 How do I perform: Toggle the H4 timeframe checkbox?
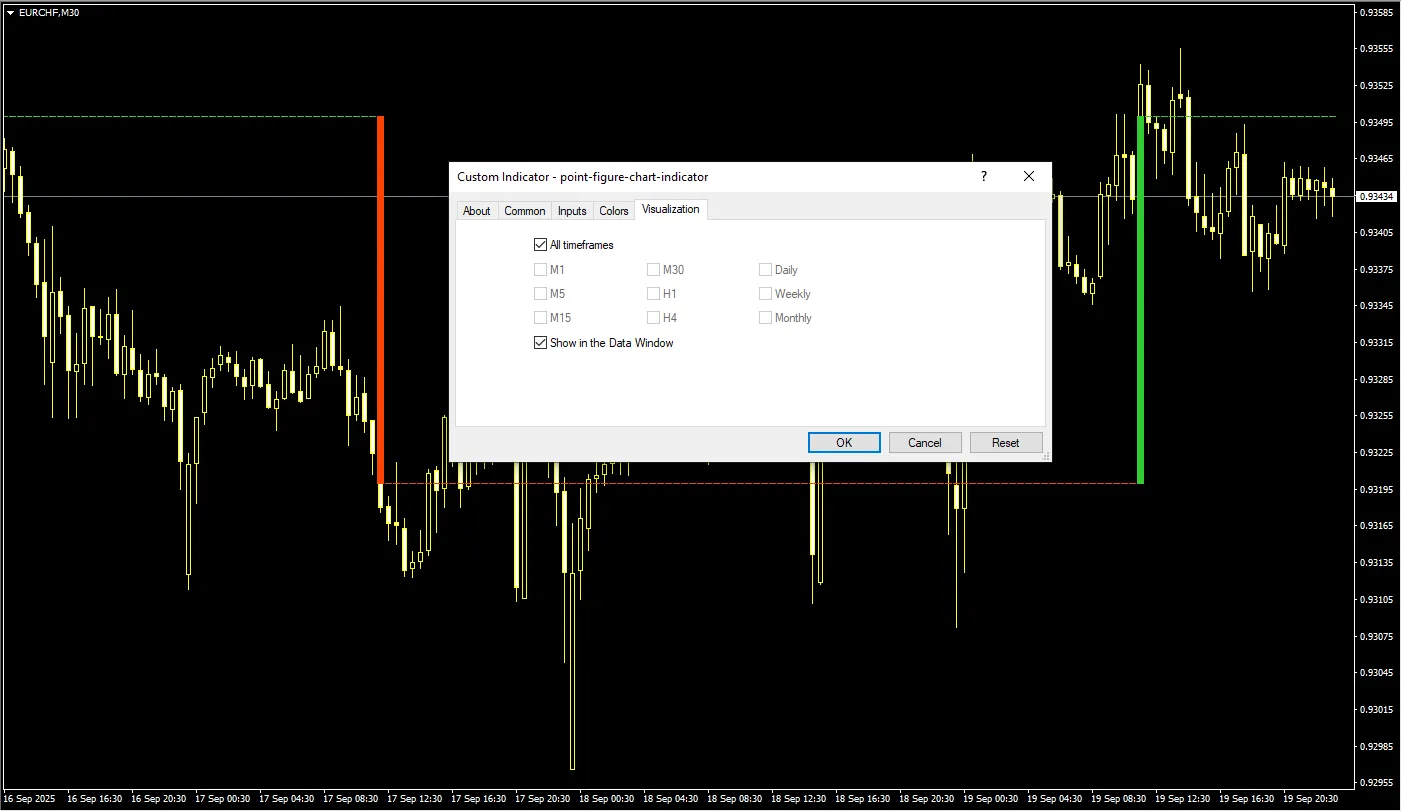point(653,318)
